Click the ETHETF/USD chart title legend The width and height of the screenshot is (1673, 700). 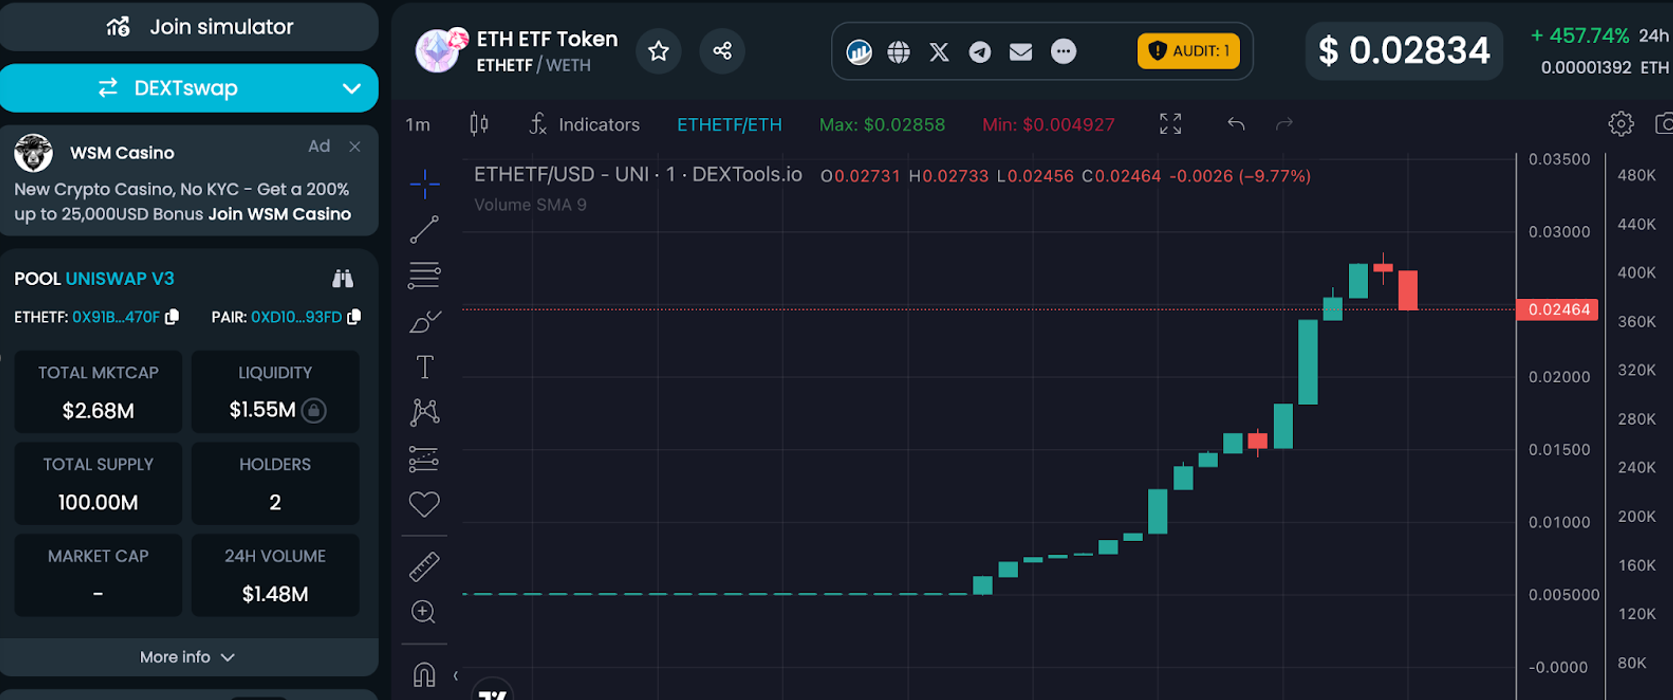[x=638, y=175]
